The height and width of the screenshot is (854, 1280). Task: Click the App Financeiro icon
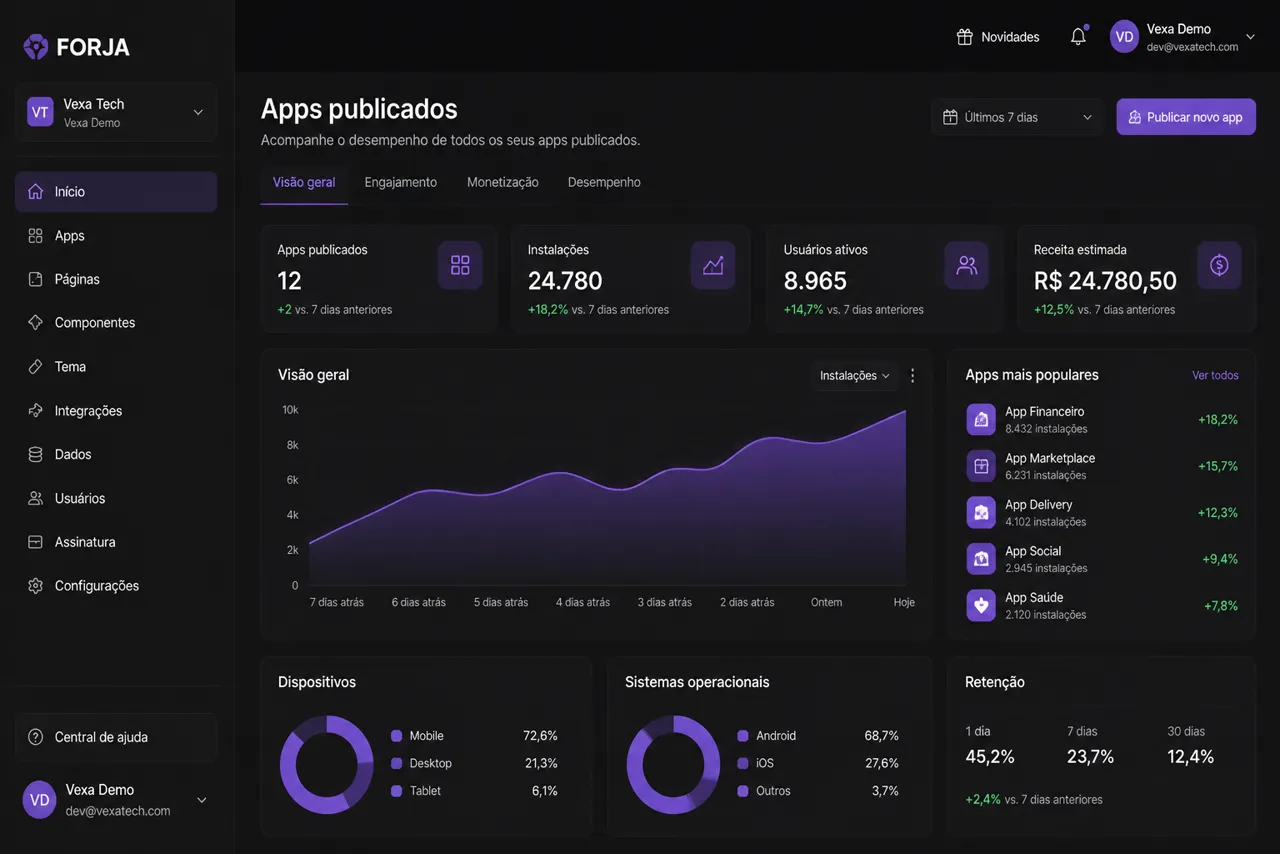981,419
